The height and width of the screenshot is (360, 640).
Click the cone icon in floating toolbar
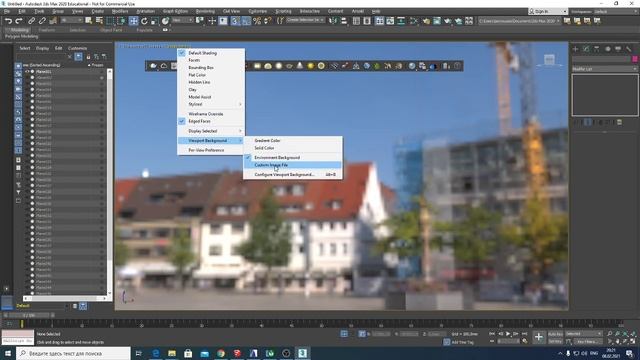[300, 66]
